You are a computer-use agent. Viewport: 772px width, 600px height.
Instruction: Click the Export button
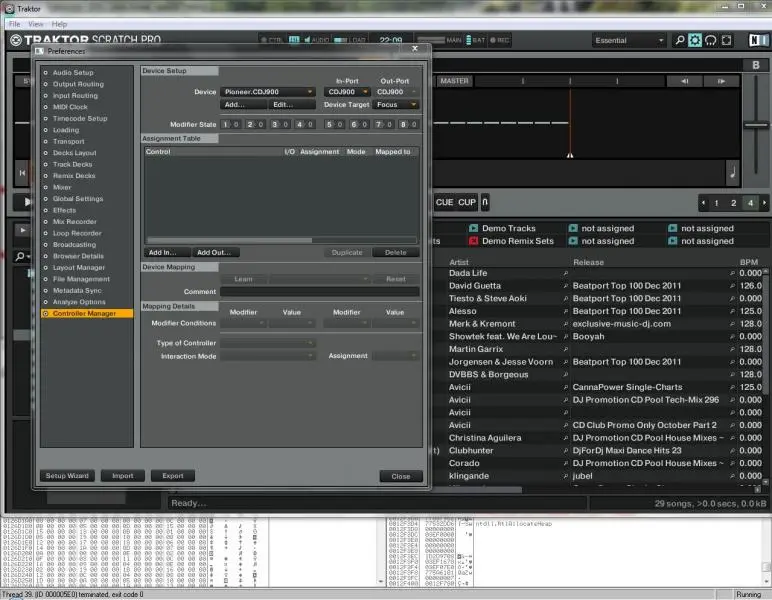172,476
